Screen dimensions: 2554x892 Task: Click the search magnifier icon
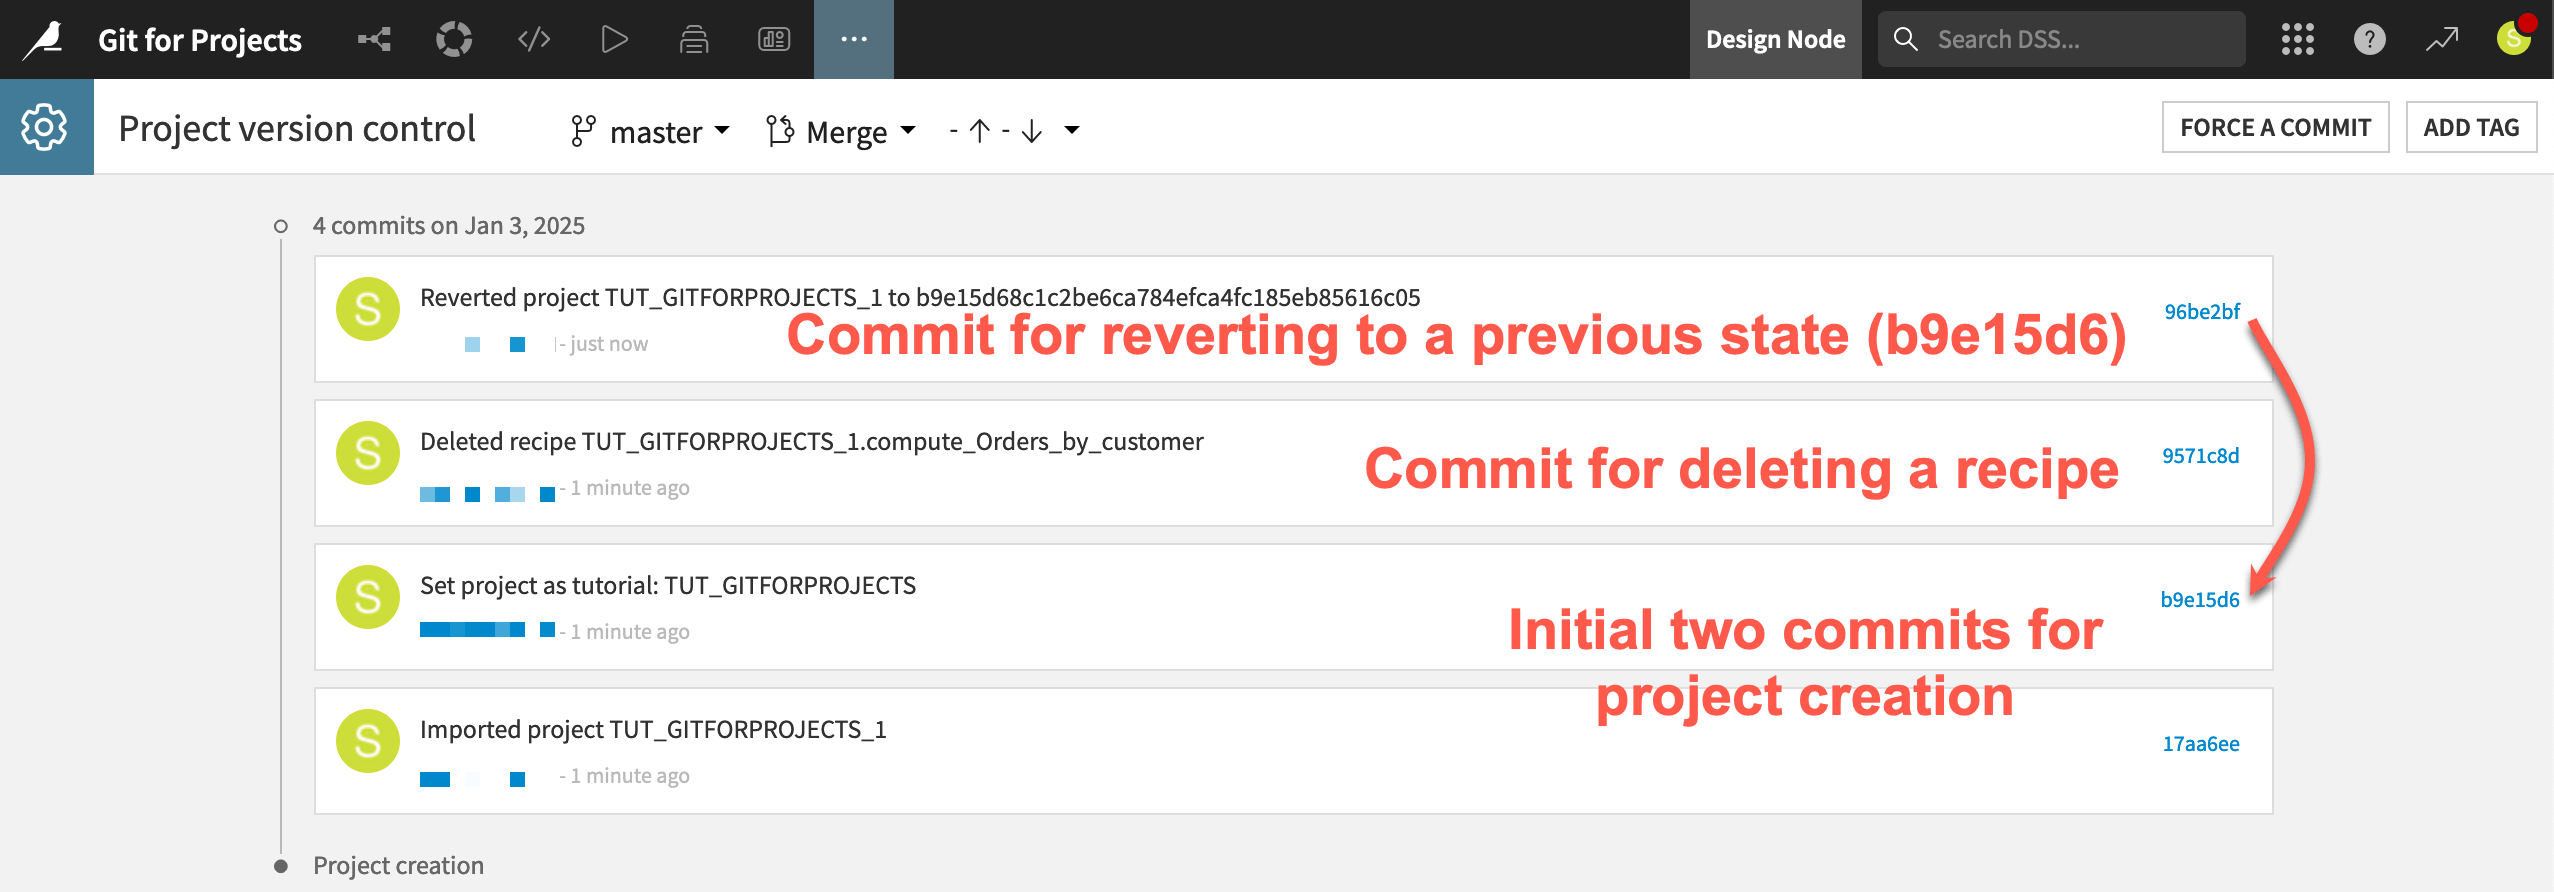coord(1906,40)
